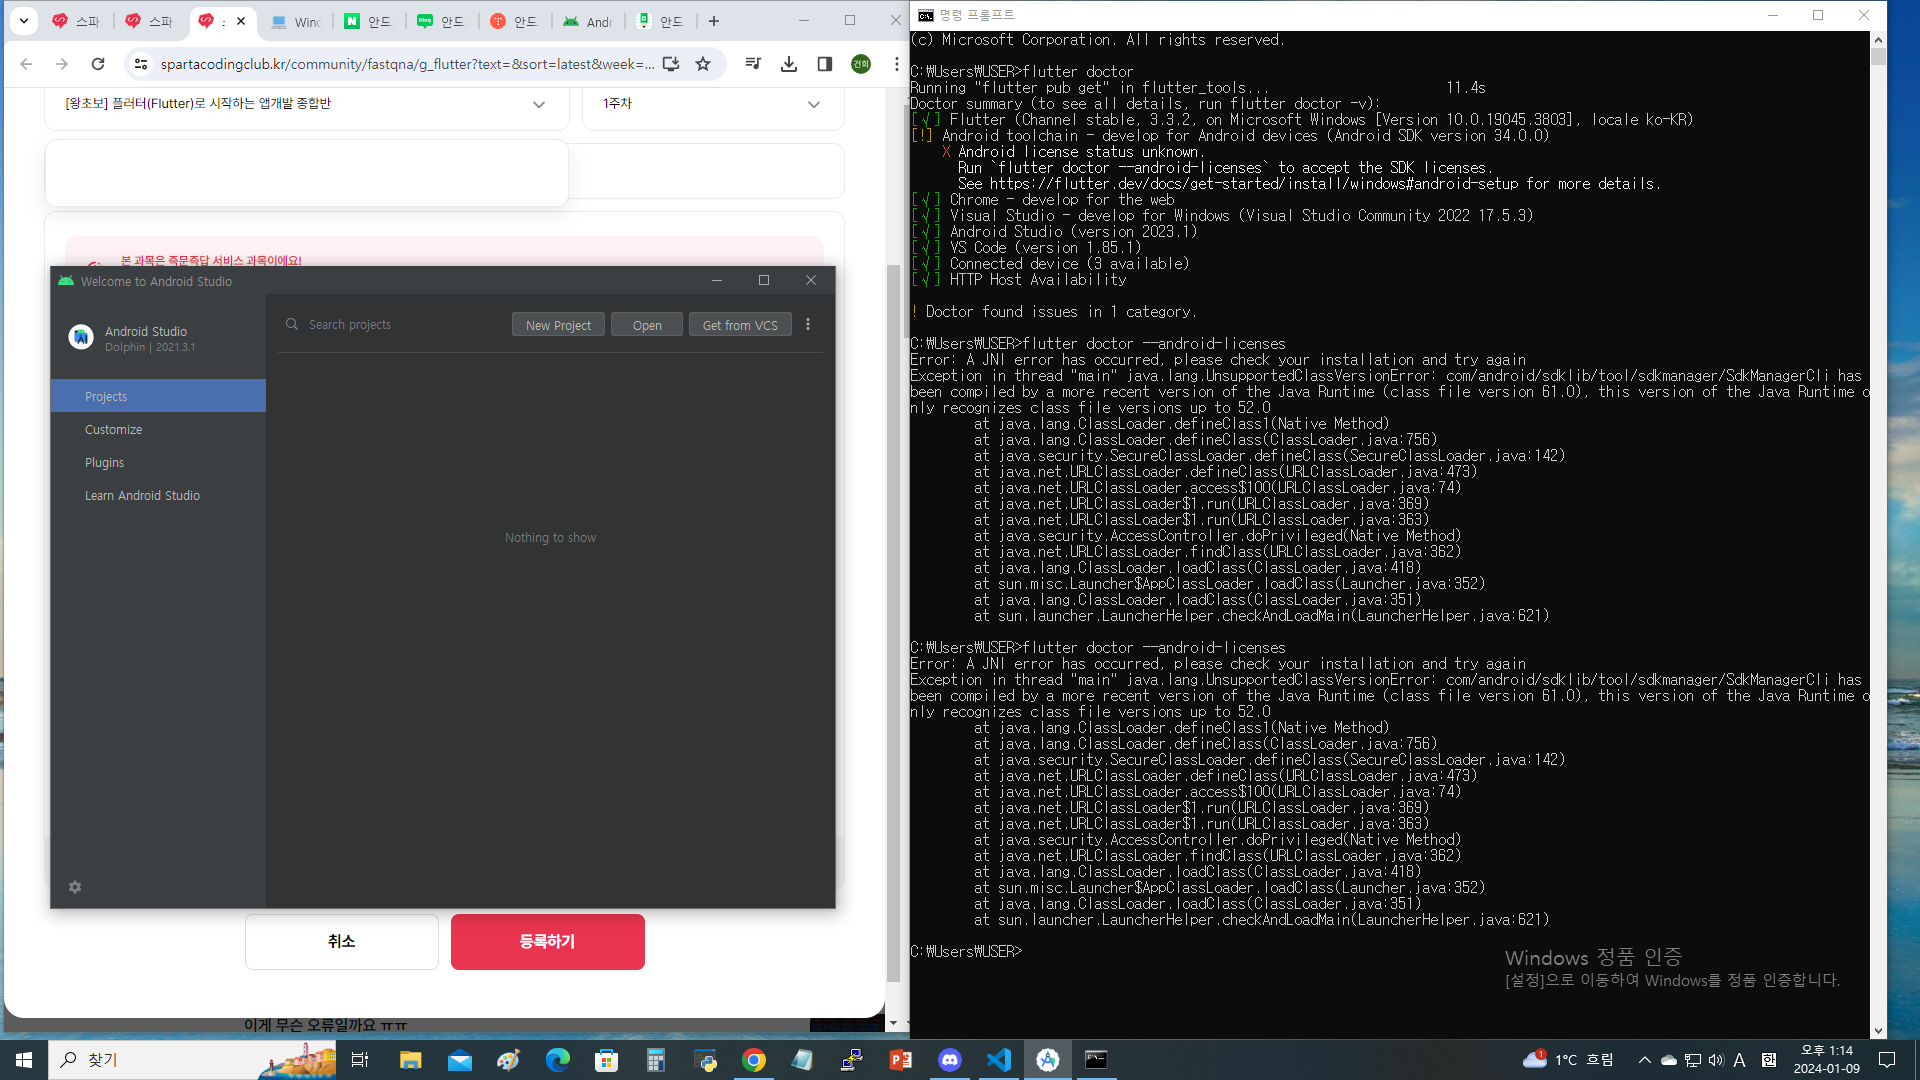Click the Open button in Android Studio
This screenshot has height=1080, width=1920.
tap(647, 325)
